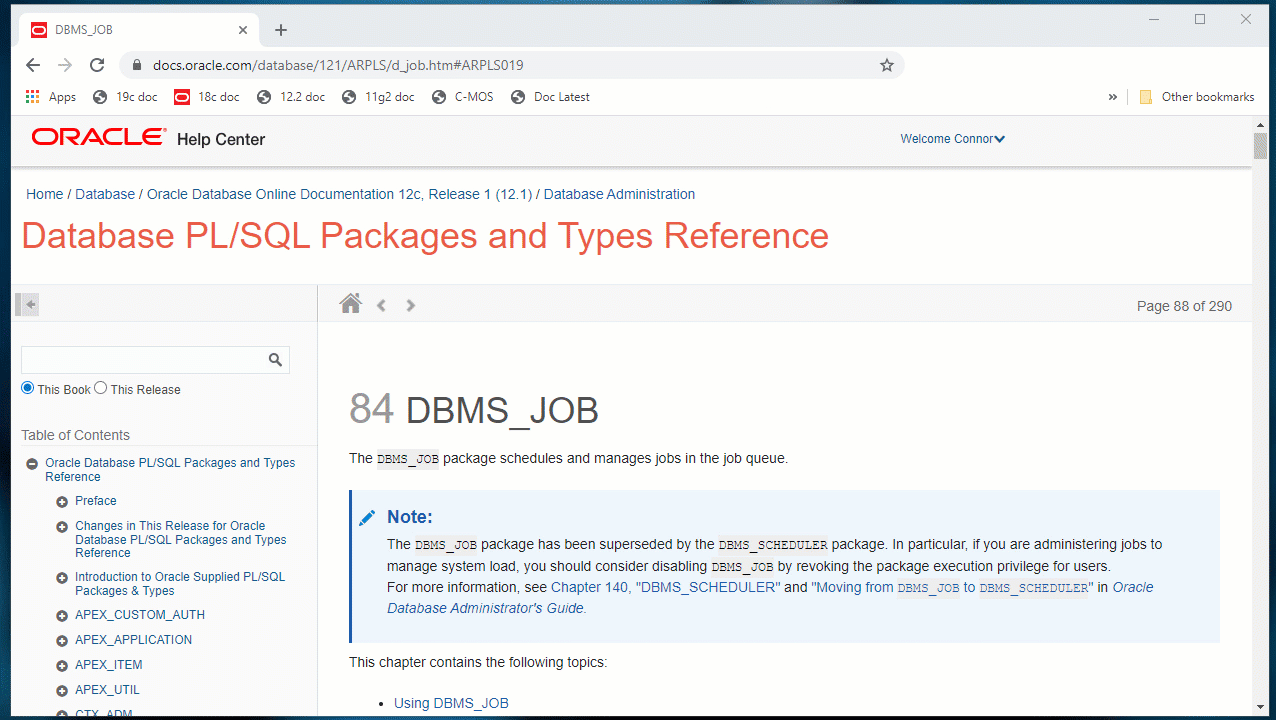Select the This Release radio option
Screen dimensions: 1276x720
[101, 388]
